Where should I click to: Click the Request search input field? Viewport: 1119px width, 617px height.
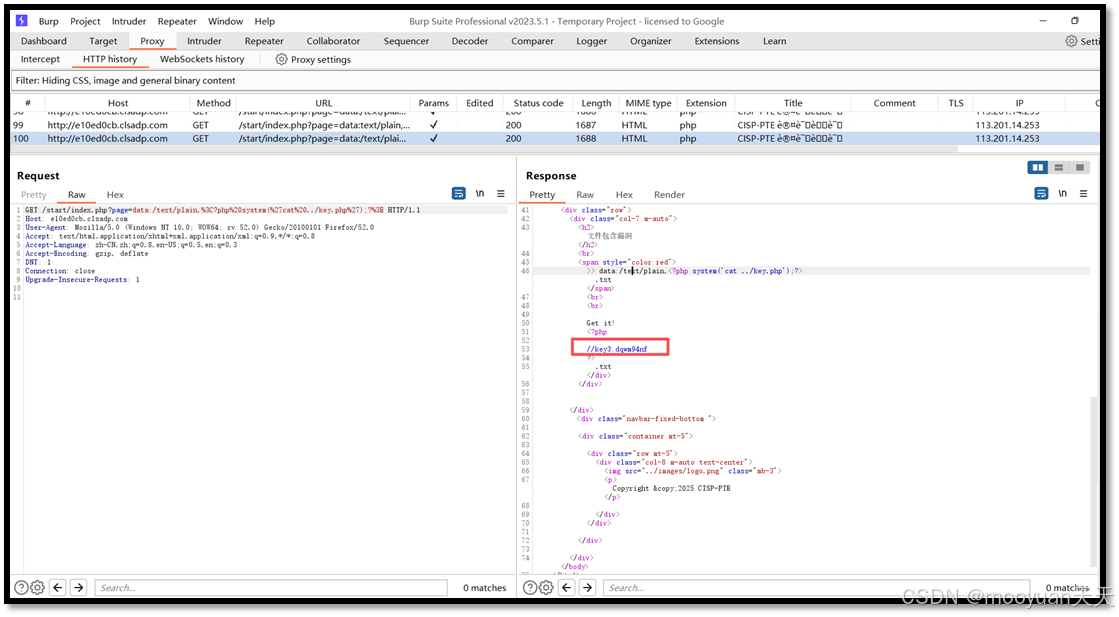coord(270,588)
